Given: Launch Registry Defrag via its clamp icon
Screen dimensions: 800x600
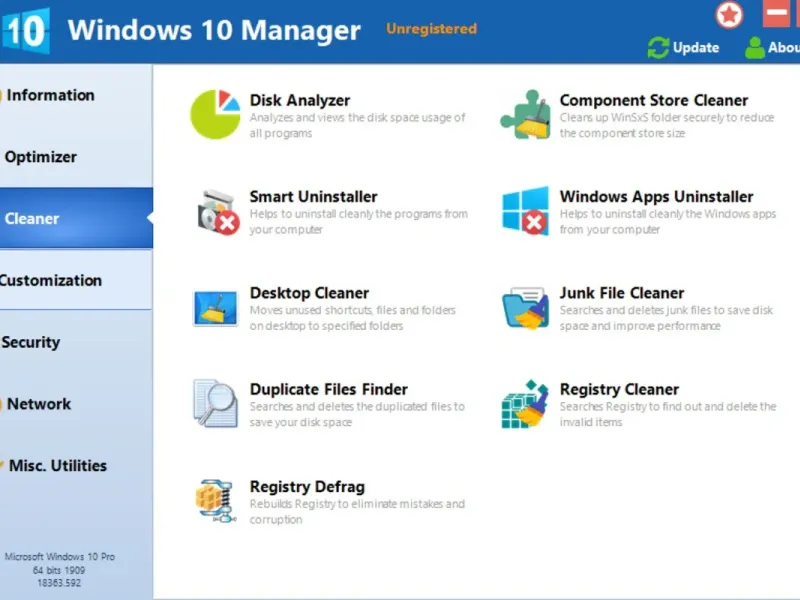Looking at the screenshot, I should pos(216,501).
